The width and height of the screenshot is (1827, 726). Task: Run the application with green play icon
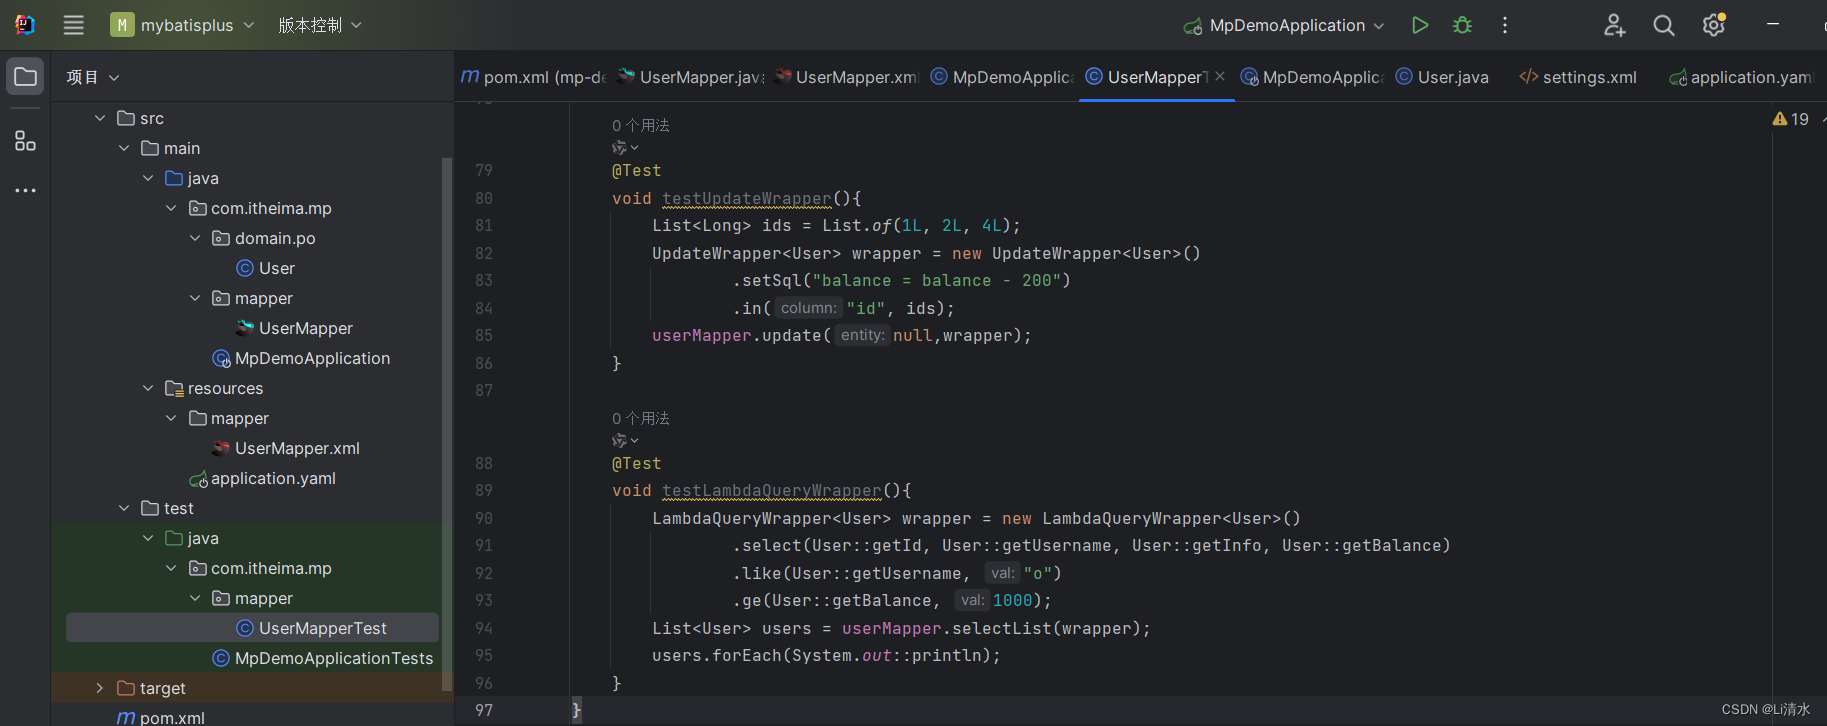click(x=1420, y=25)
